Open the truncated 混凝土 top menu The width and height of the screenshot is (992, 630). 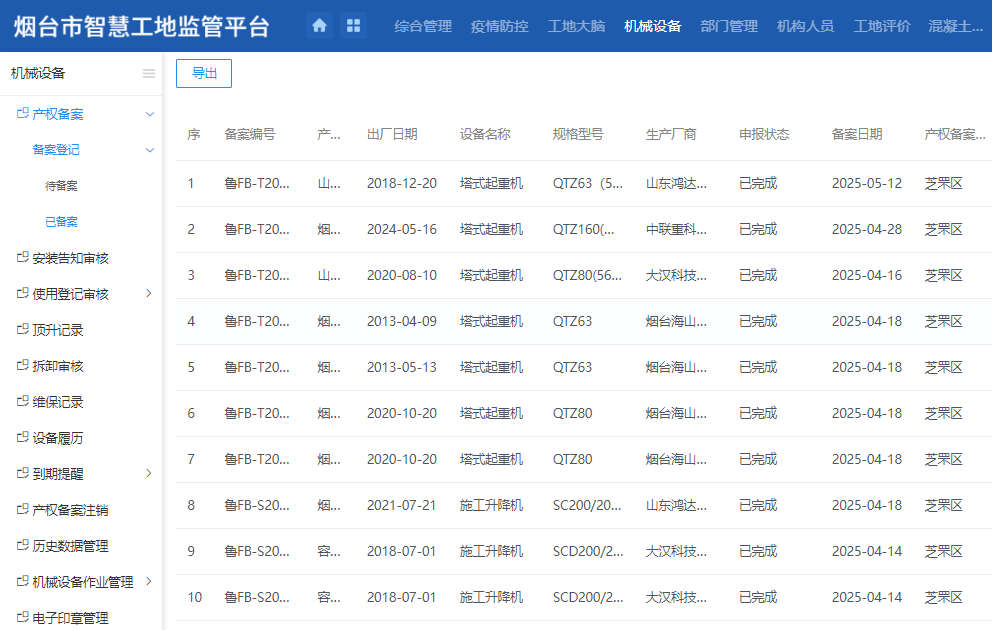955,27
